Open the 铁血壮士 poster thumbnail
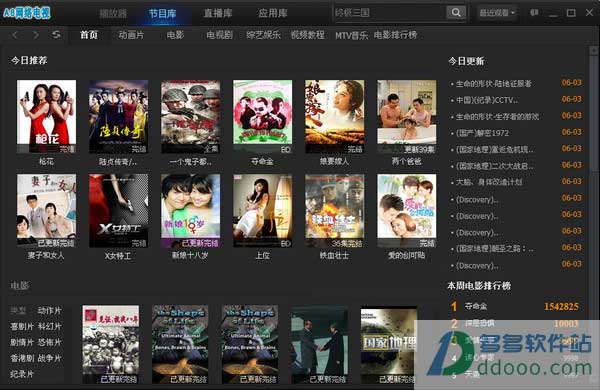 point(334,211)
